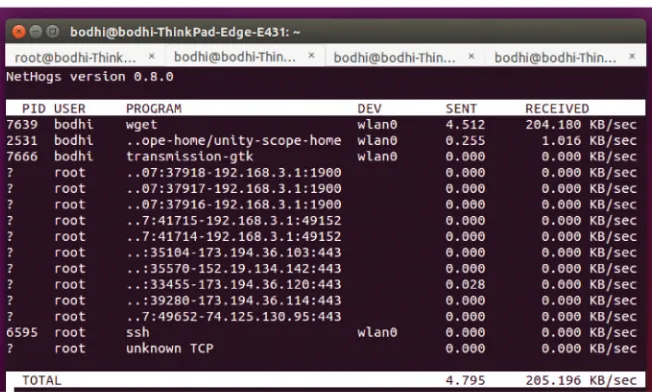Select the ..7:41715-192.168.3.1:49152 connection

pos(234,221)
